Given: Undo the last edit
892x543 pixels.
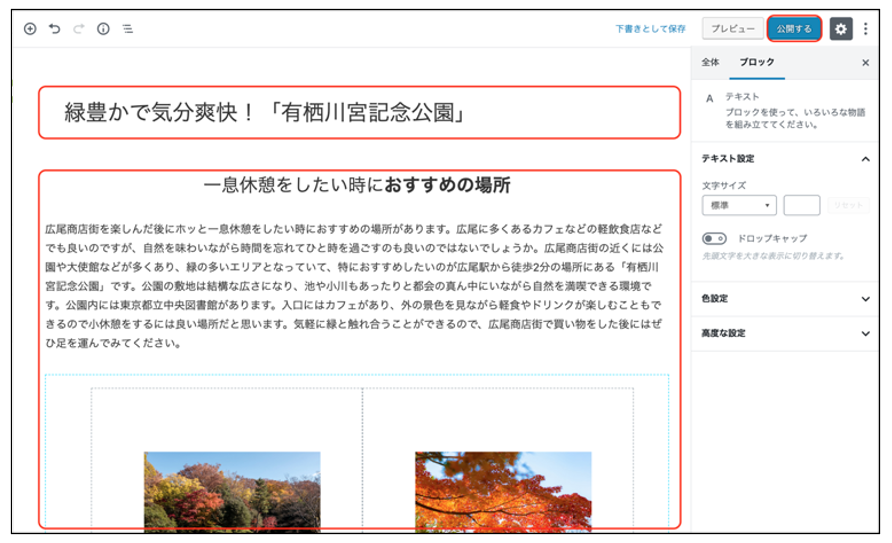Looking at the screenshot, I should coord(54,29).
